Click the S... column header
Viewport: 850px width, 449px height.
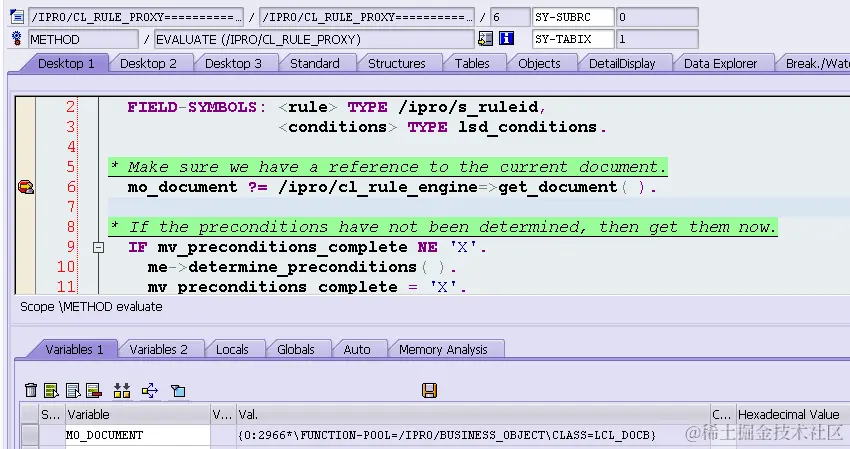pos(51,414)
